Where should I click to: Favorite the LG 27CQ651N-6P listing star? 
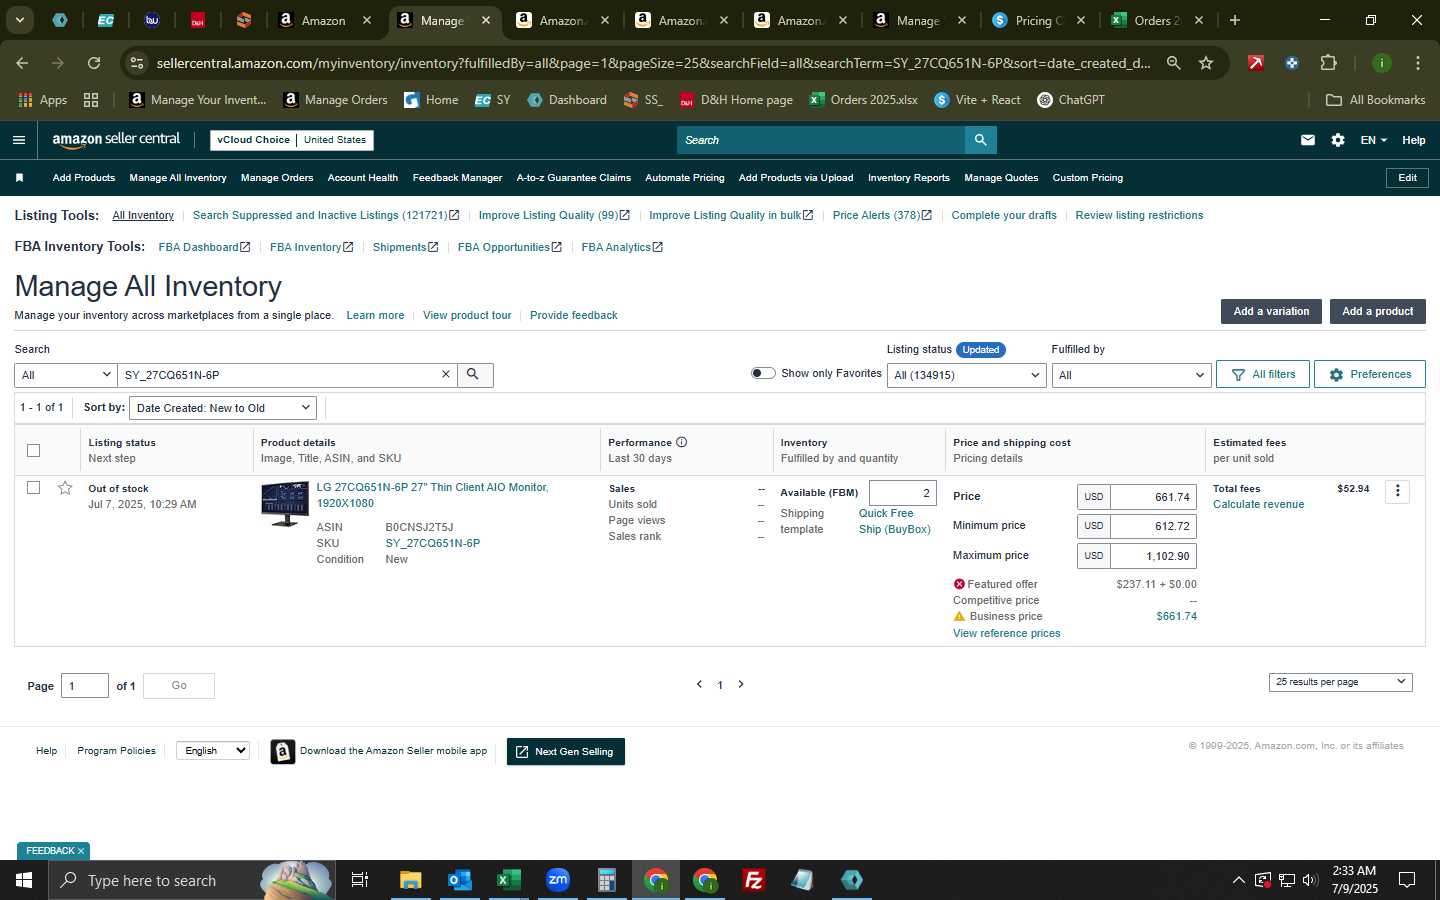click(65, 488)
